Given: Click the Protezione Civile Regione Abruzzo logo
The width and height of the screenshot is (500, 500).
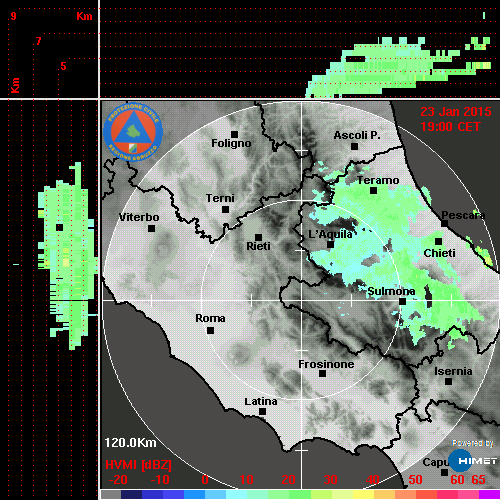Looking at the screenshot, I should (x=133, y=131).
